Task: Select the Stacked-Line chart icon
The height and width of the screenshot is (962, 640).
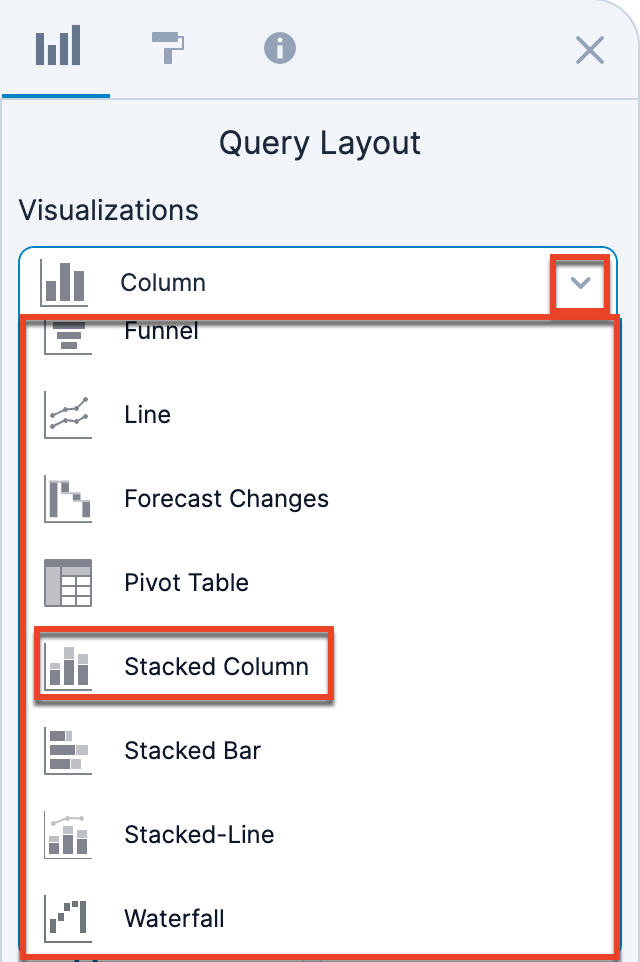Action: click(68, 835)
